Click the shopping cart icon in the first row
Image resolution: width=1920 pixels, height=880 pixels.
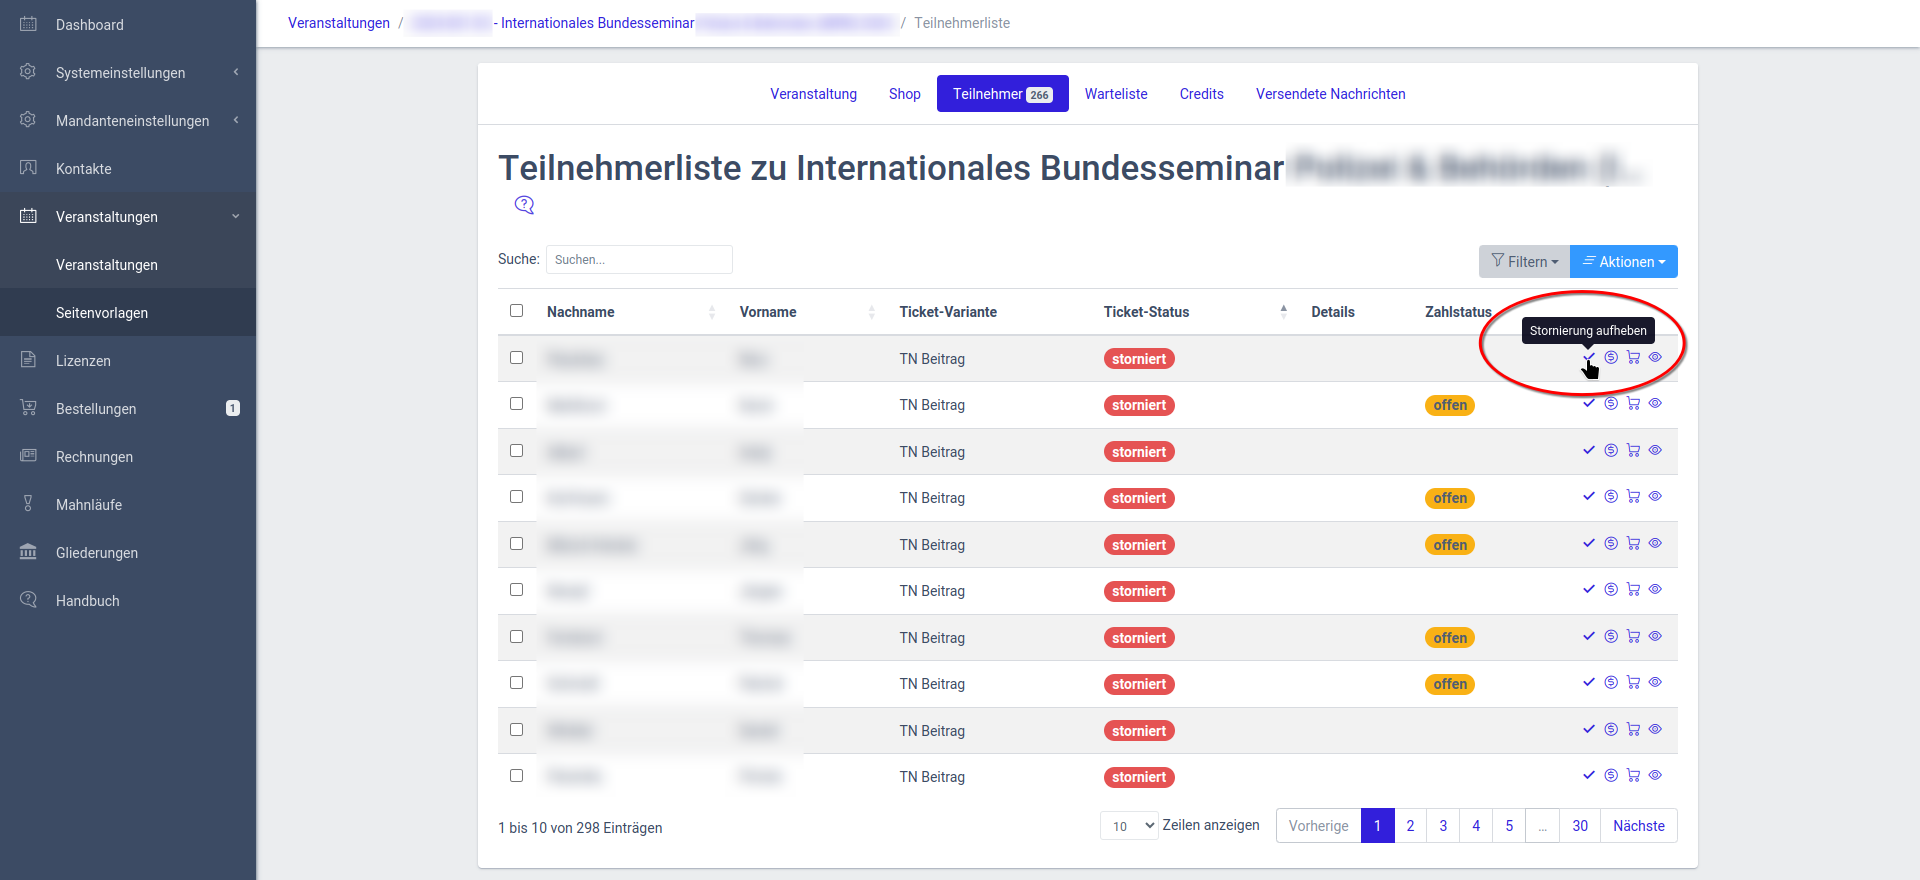[x=1633, y=358]
